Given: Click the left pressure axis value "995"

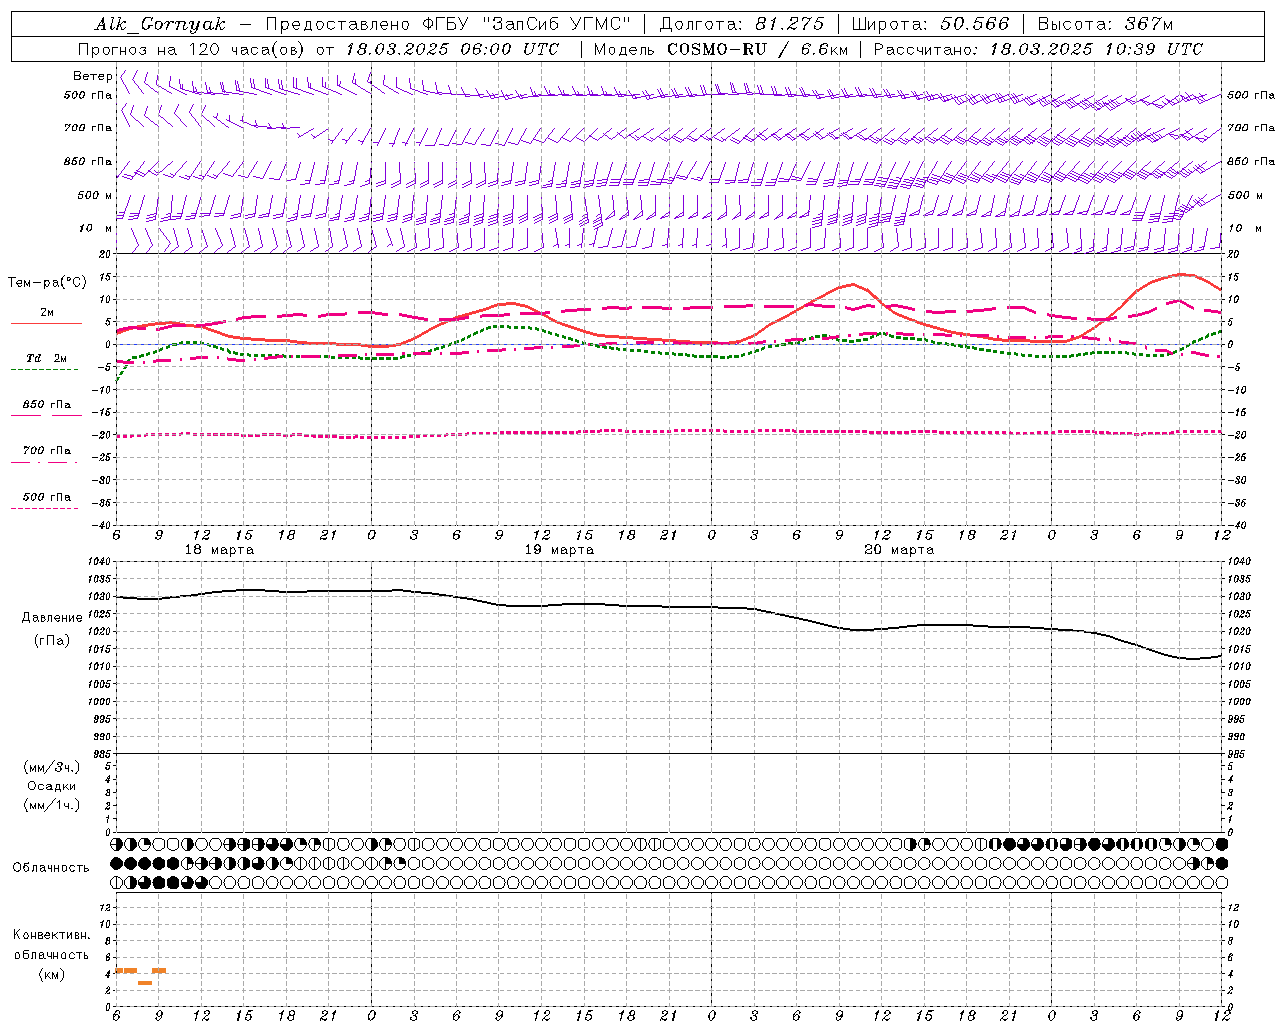Looking at the screenshot, I should (101, 720).
